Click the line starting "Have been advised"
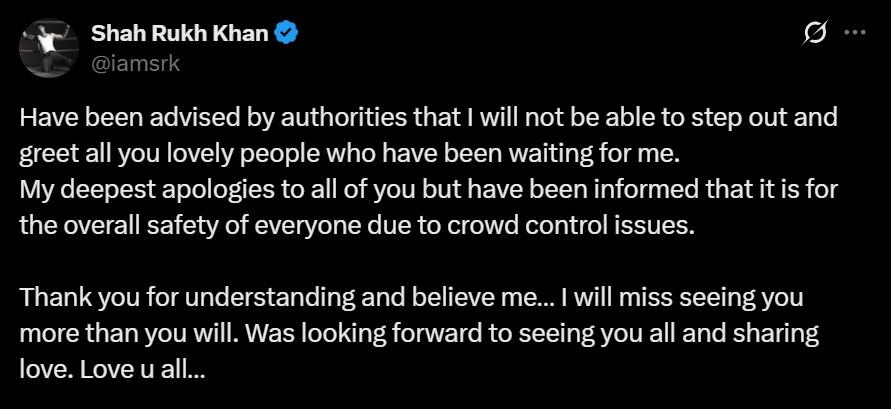The width and height of the screenshot is (891, 409). [428, 118]
